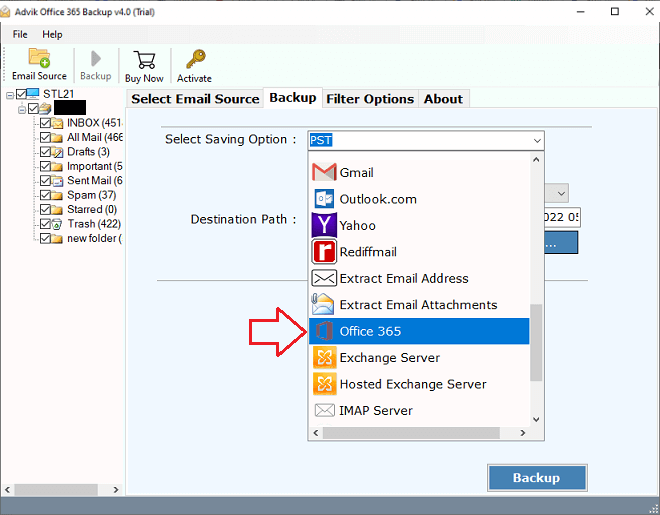Switch to Select Email Source tab
The height and width of the screenshot is (515, 660).
tap(195, 99)
